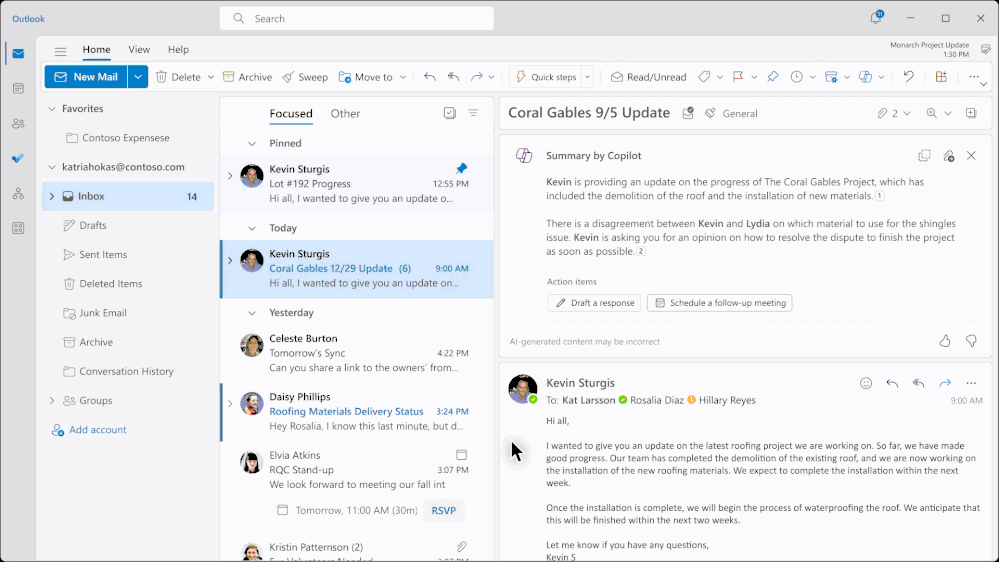This screenshot has height=562, width=999.
Task: Expand the Groups folder chevron
Action: (52, 401)
